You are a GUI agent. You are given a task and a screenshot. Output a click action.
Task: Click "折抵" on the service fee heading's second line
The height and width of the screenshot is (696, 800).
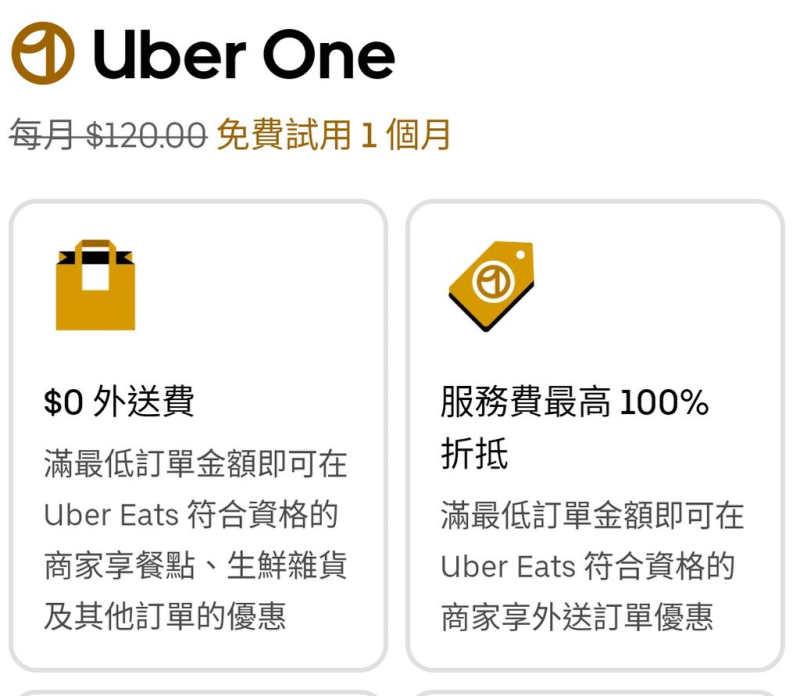pos(474,454)
